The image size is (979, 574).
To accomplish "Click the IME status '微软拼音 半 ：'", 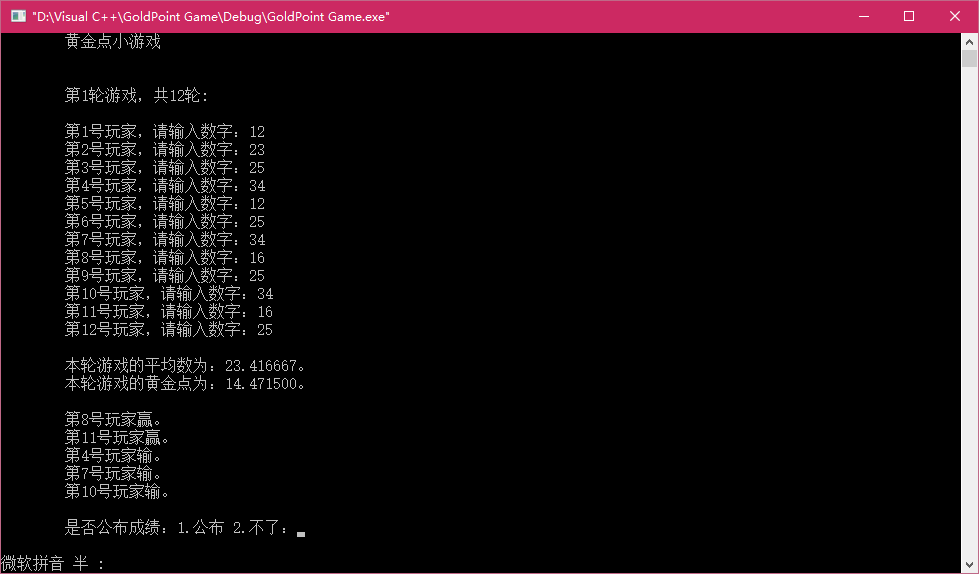I will coord(52,563).
